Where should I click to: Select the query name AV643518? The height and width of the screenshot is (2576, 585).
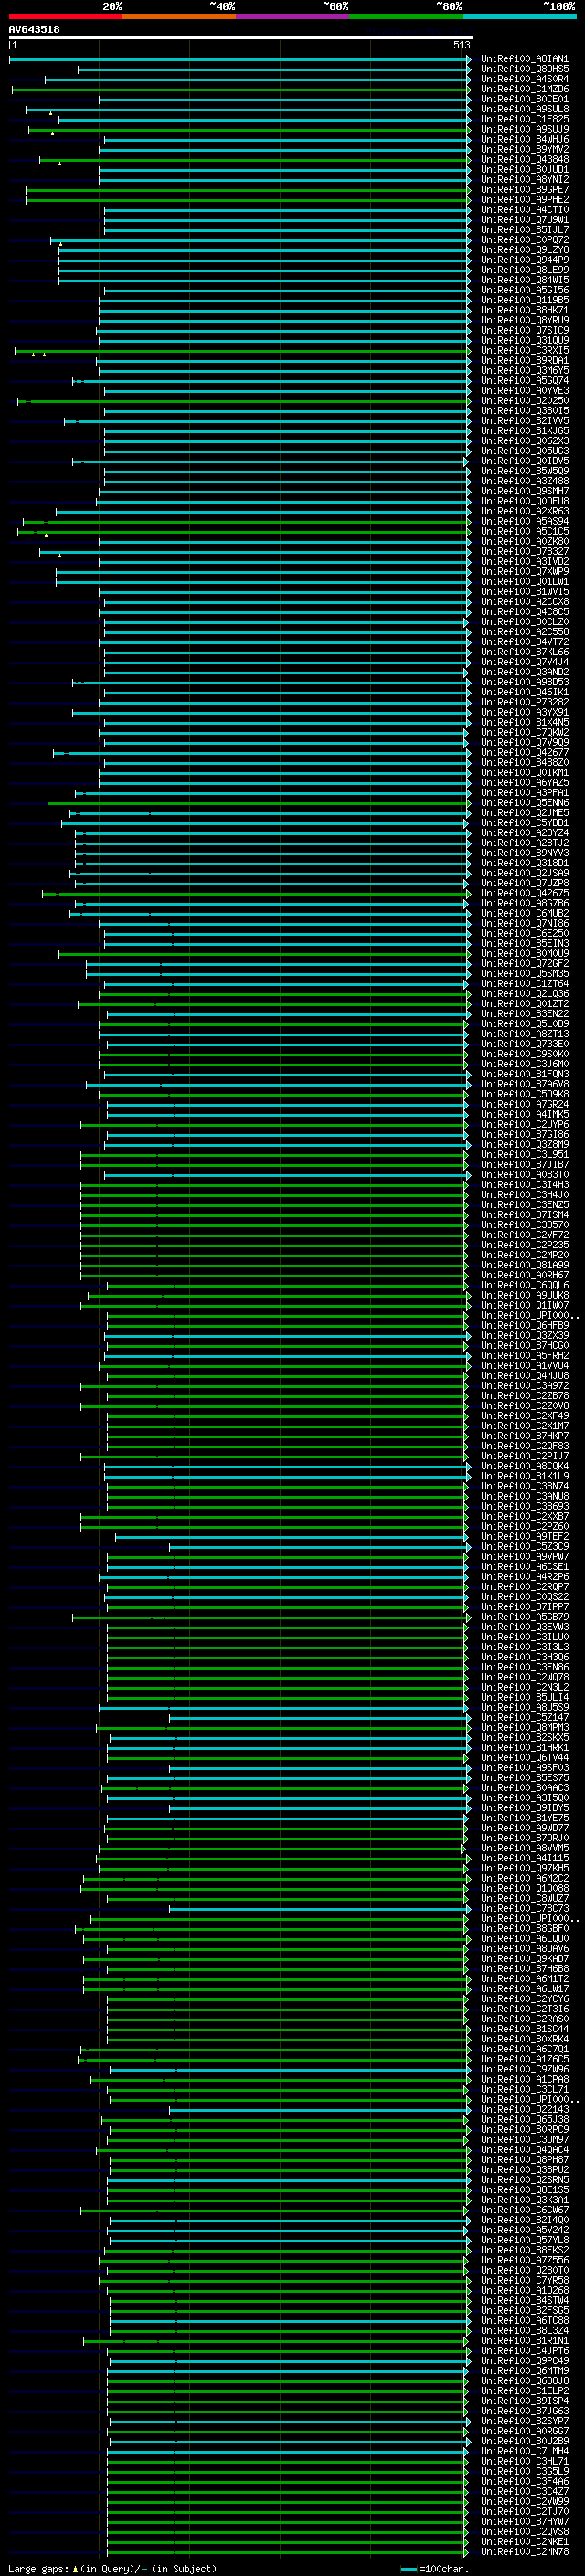pos(34,29)
